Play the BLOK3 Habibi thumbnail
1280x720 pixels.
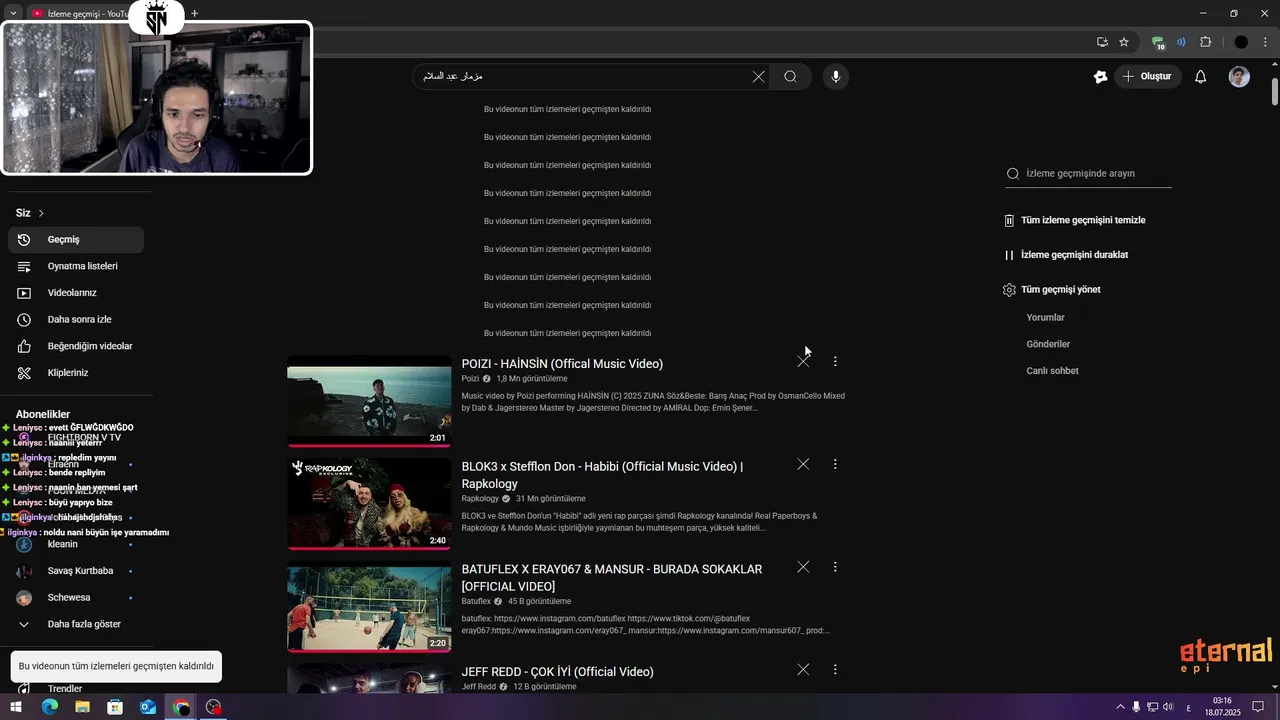coord(369,504)
